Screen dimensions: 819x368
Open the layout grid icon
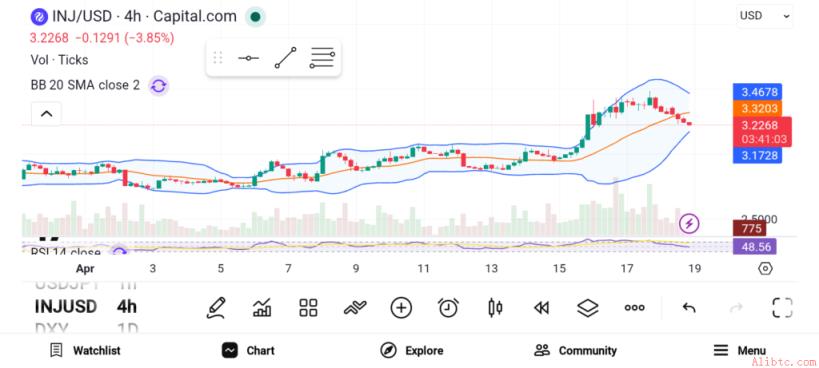tap(308, 307)
